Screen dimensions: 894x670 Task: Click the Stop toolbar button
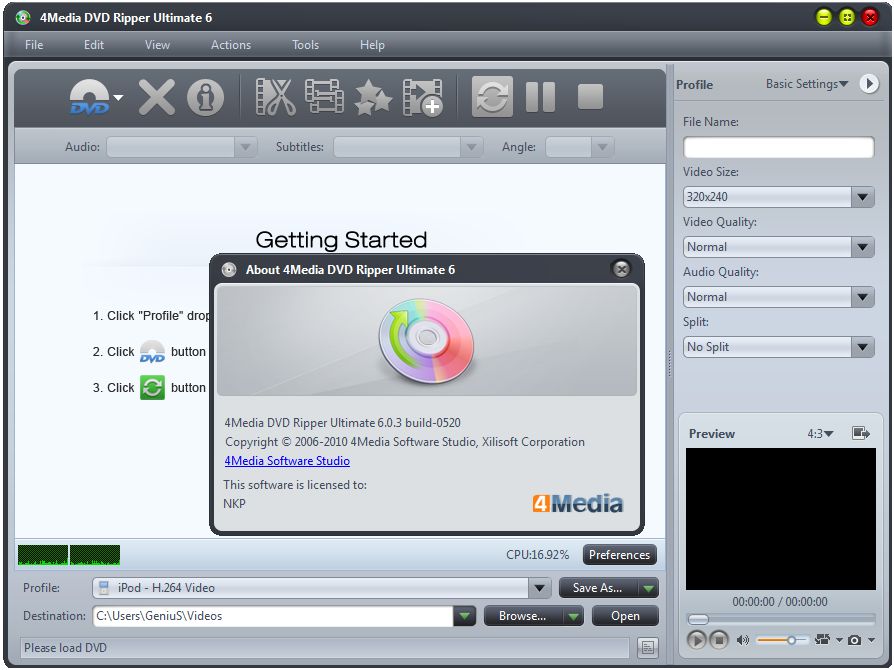(590, 96)
